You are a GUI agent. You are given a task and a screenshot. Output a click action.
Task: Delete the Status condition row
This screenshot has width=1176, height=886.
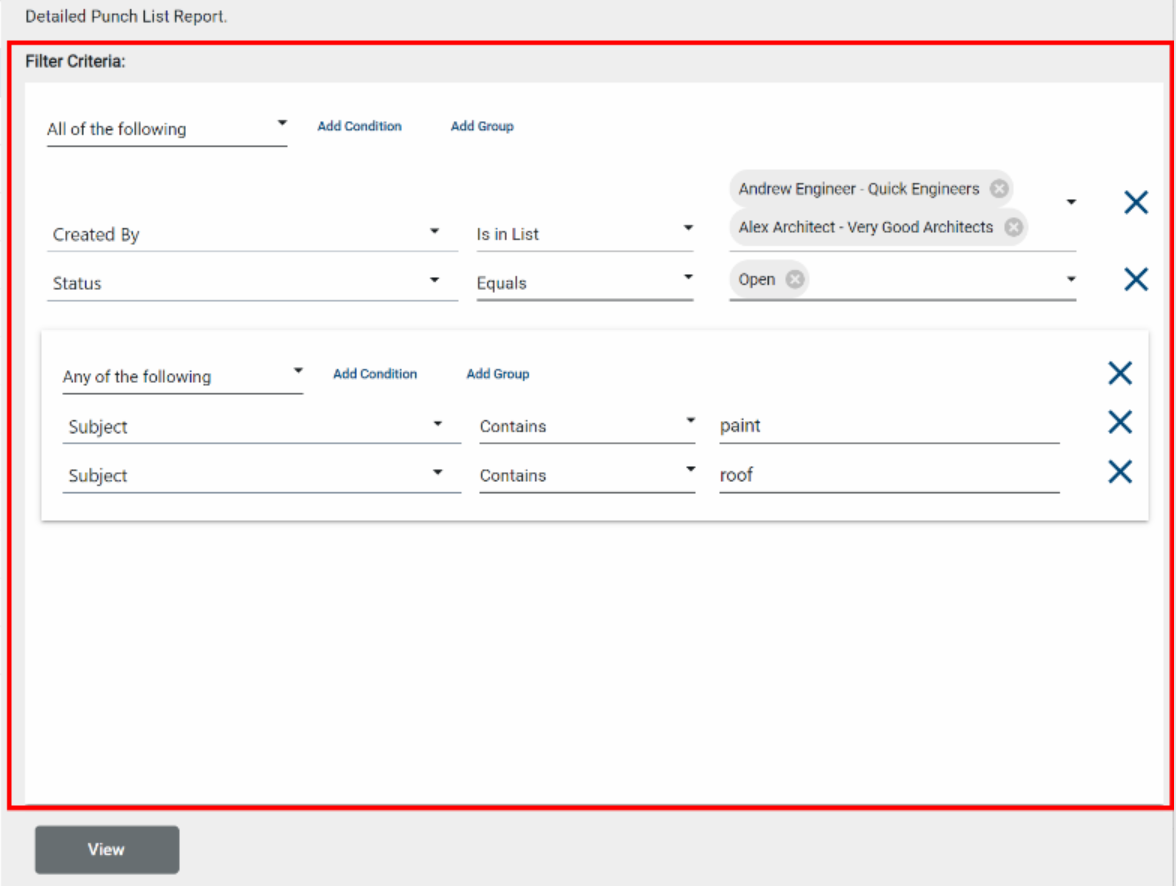pyautogui.click(x=1136, y=280)
